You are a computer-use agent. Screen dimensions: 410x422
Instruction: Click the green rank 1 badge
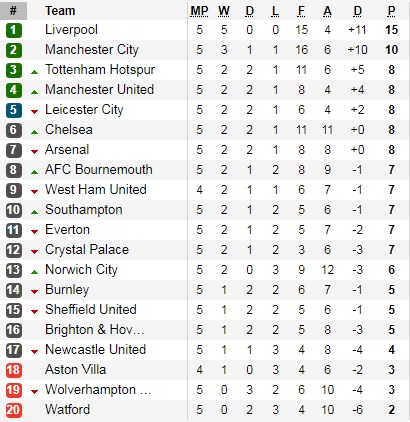tap(14, 30)
